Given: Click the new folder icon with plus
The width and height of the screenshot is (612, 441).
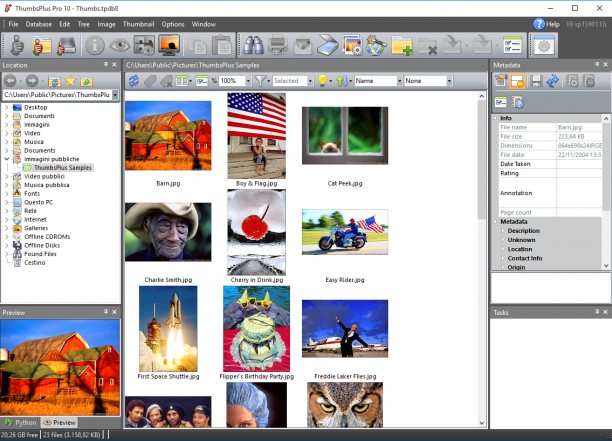Looking at the screenshot, I should pos(402,45).
